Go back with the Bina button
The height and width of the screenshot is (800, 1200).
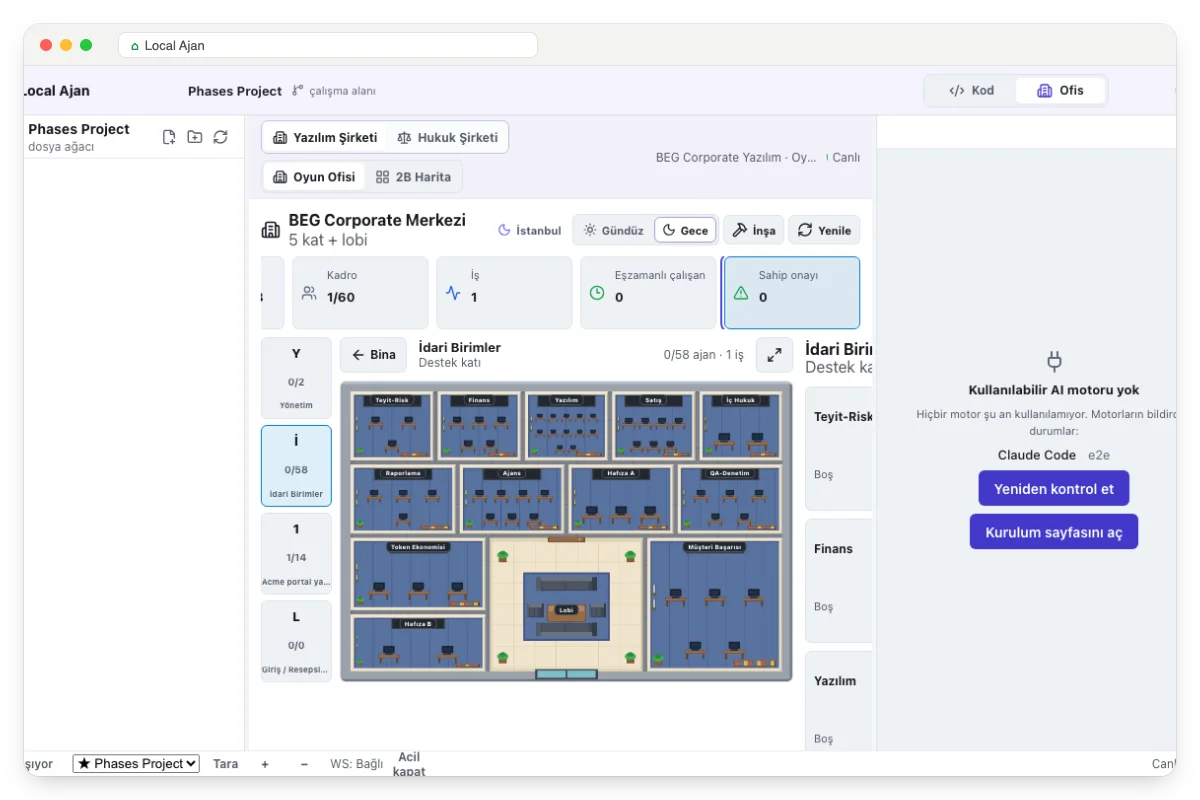[373, 355]
